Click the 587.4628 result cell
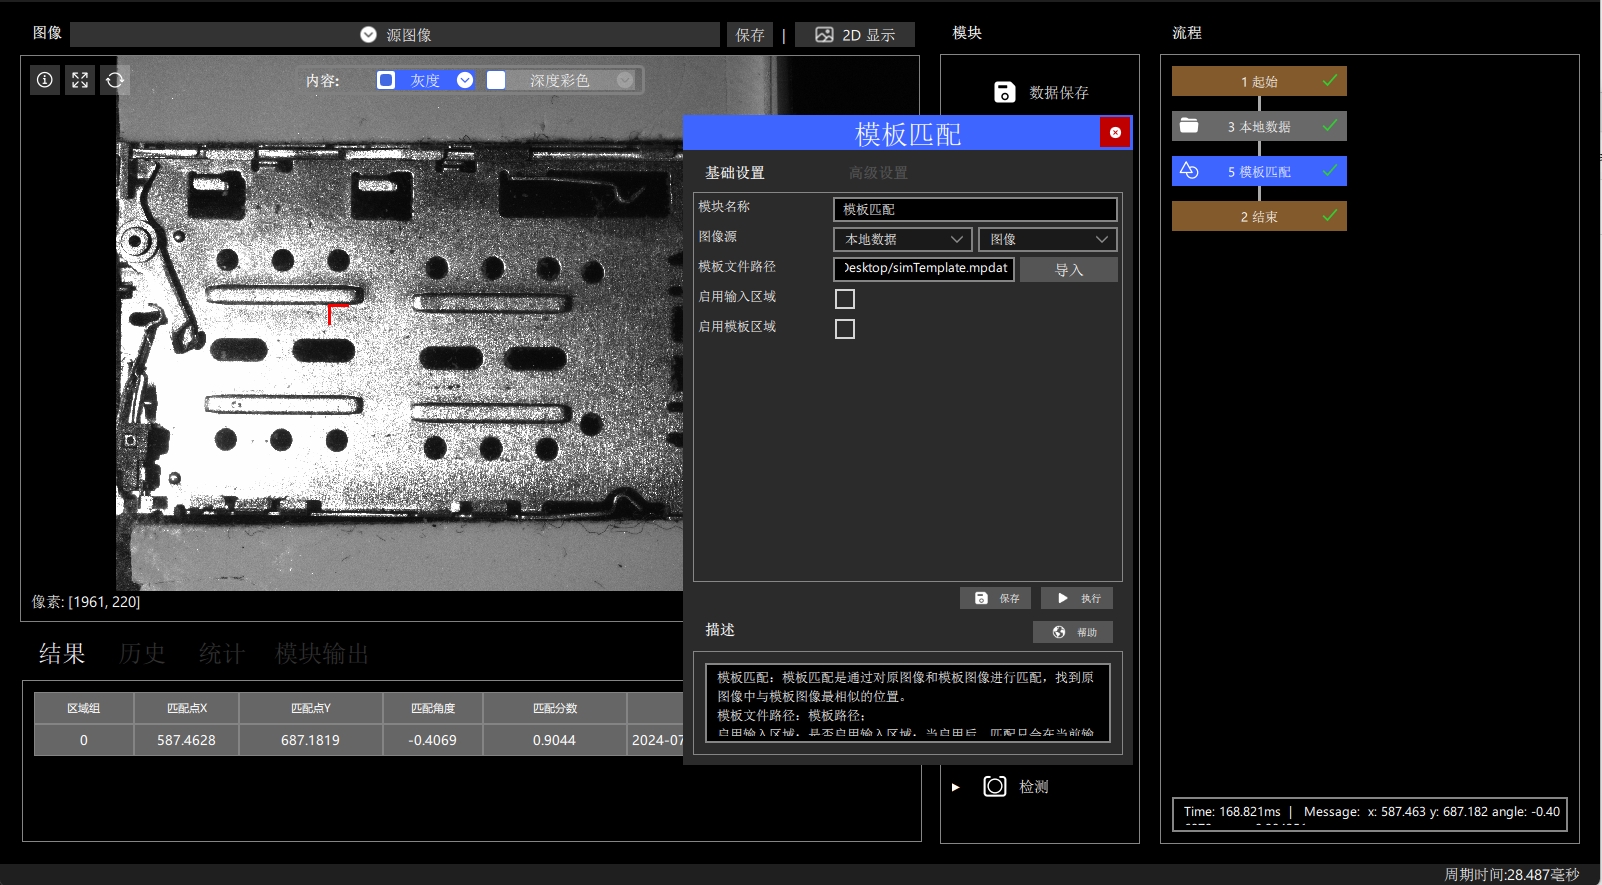1602x885 pixels. pos(187,740)
